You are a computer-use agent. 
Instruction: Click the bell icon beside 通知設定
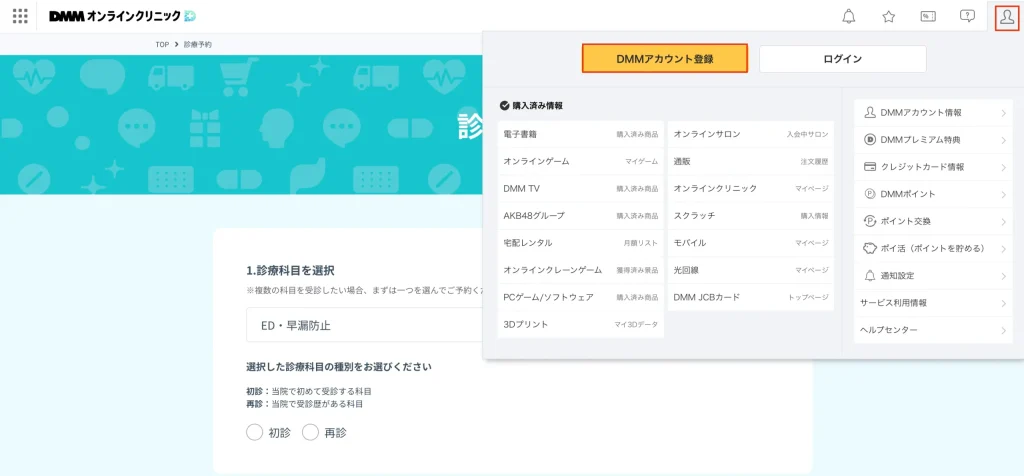coord(869,276)
